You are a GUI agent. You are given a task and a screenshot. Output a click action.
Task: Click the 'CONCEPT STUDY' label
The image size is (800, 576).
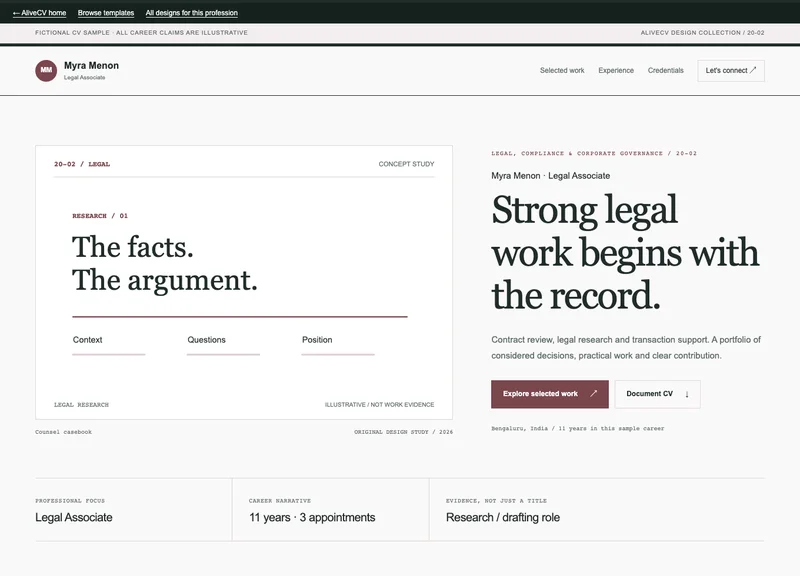click(406, 164)
